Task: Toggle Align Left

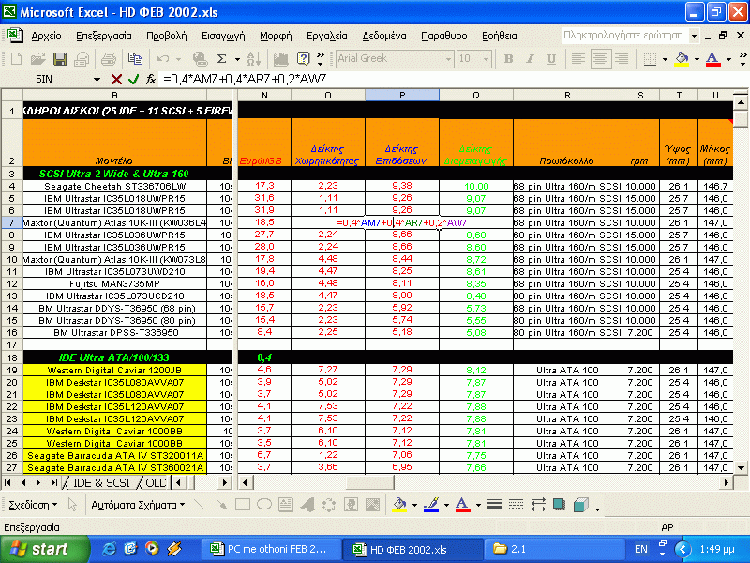Action: tap(578, 59)
